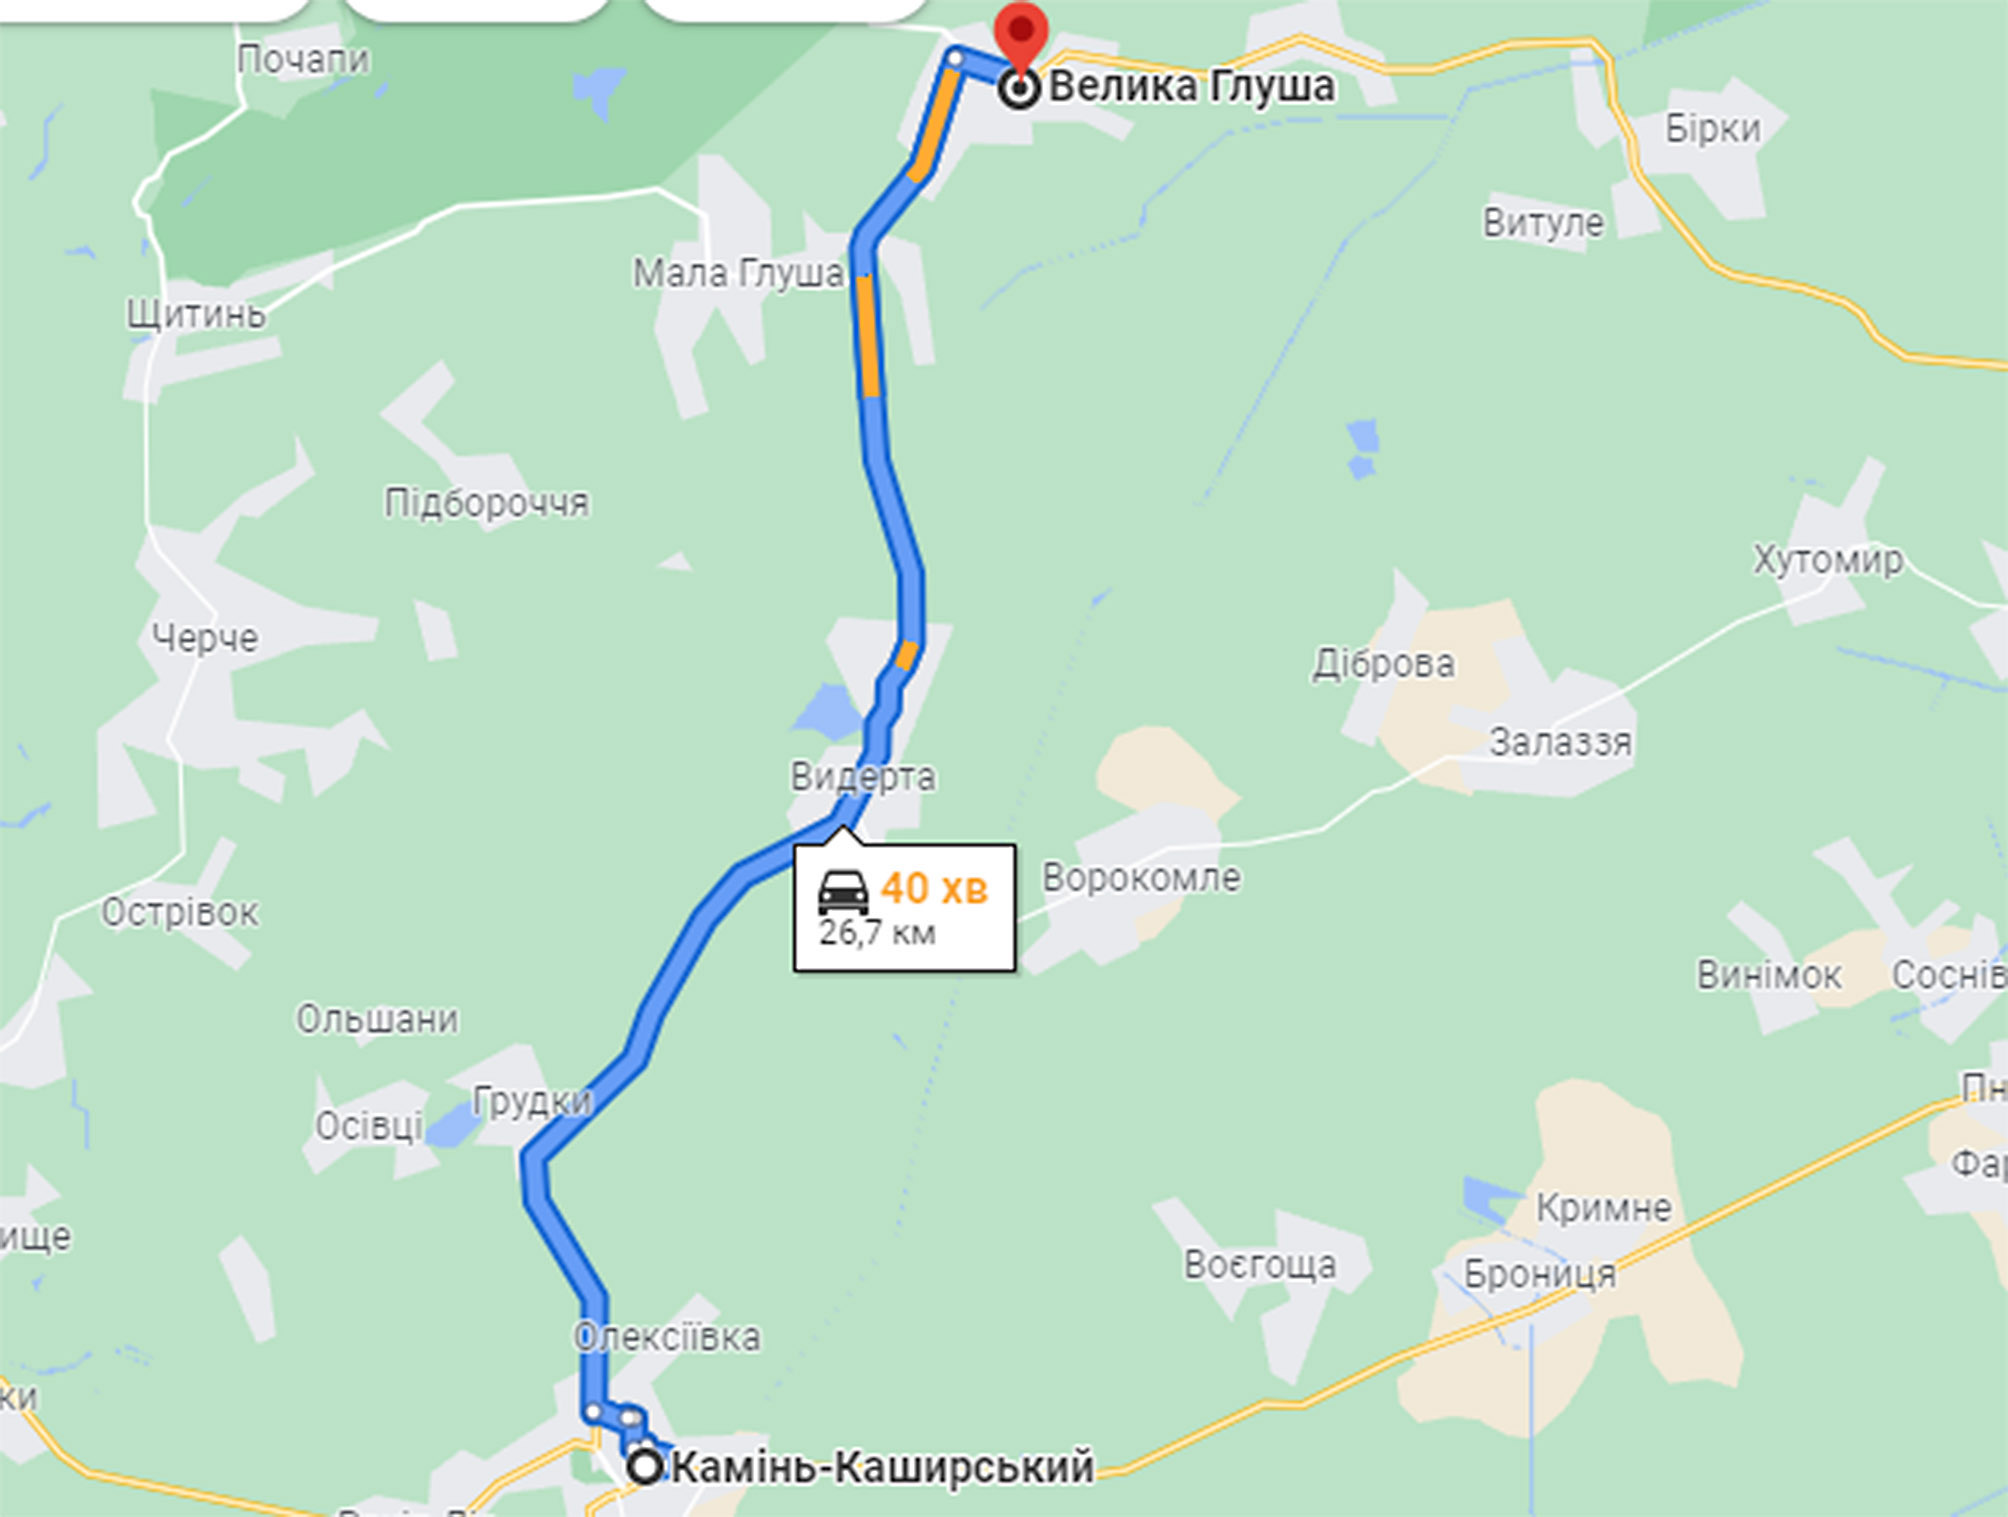The image size is (2008, 1517).
Task: Click the Бірки village label
Action: pyautogui.click(x=1712, y=128)
